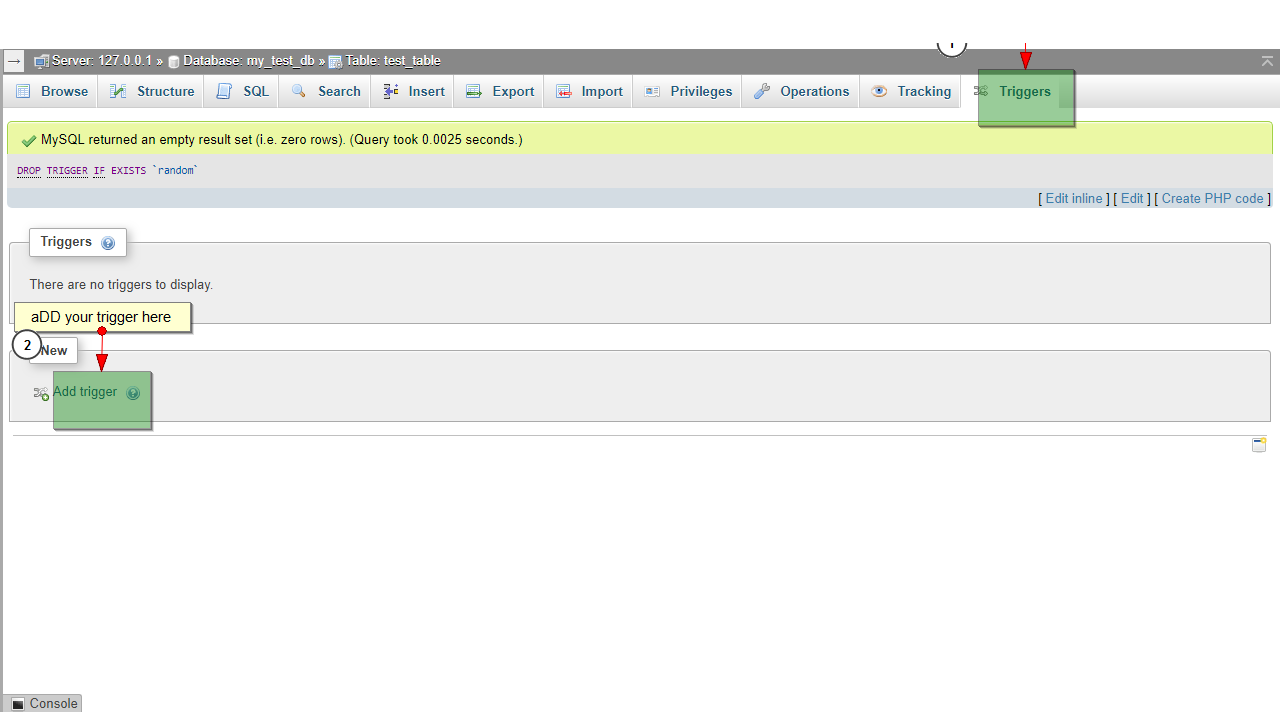Image resolution: width=1280 pixels, height=712 pixels.
Task: Click the TRIGGER keyword in the query
Action: click(x=67, y=171)
